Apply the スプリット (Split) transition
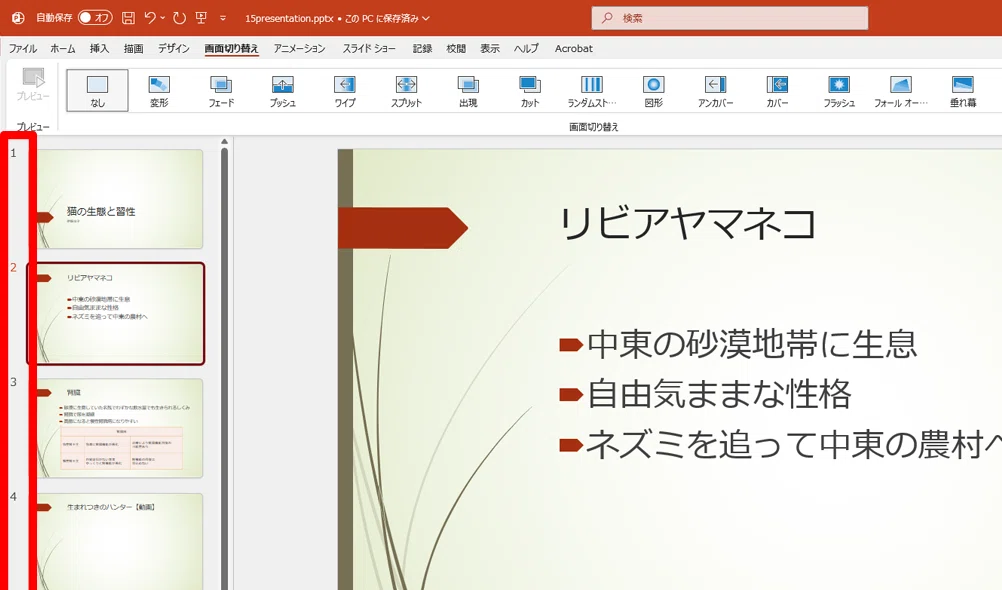 [406, 91]
